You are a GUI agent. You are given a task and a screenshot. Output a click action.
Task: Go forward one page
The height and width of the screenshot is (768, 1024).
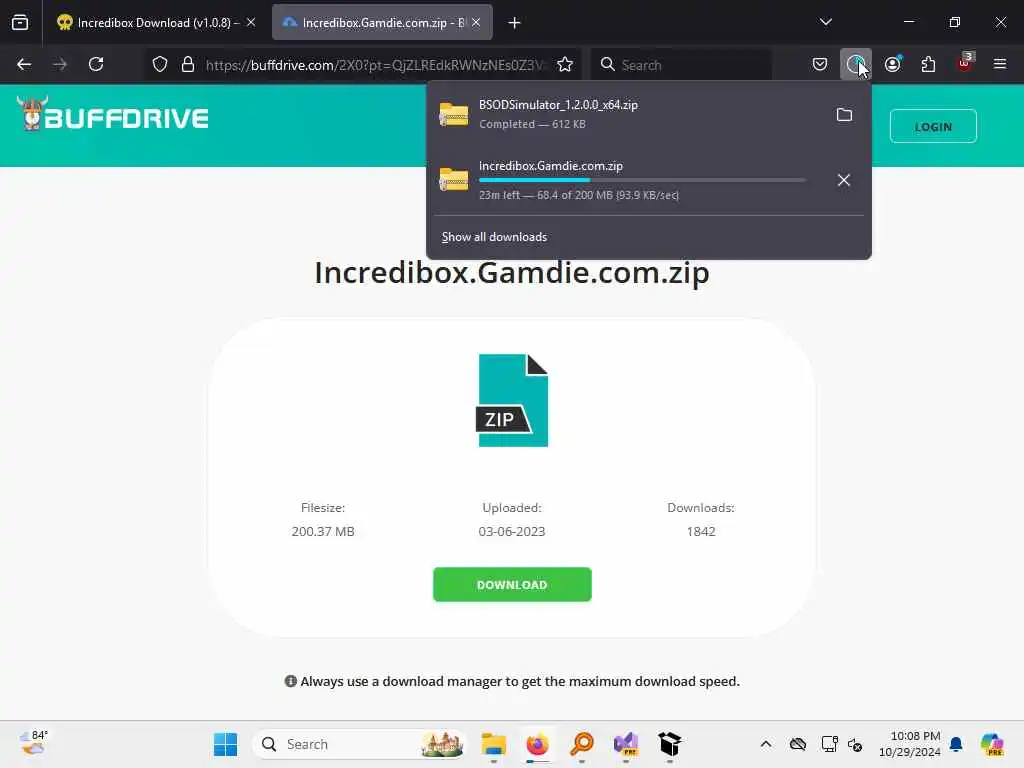pos(60,65)
